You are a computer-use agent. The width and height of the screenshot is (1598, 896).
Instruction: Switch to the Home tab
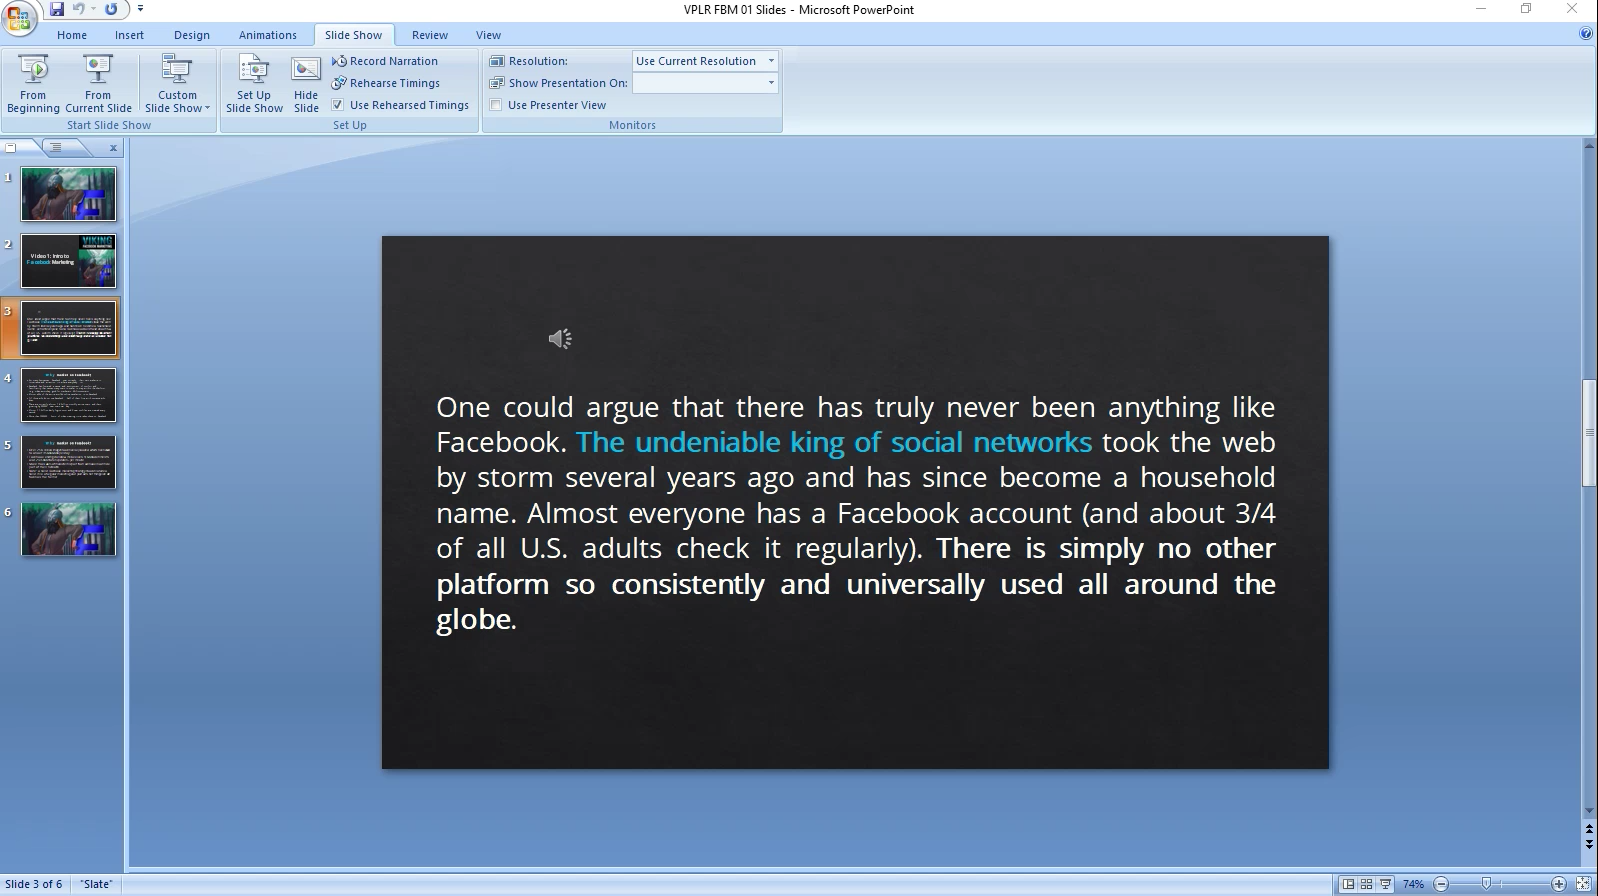(72, 35)
